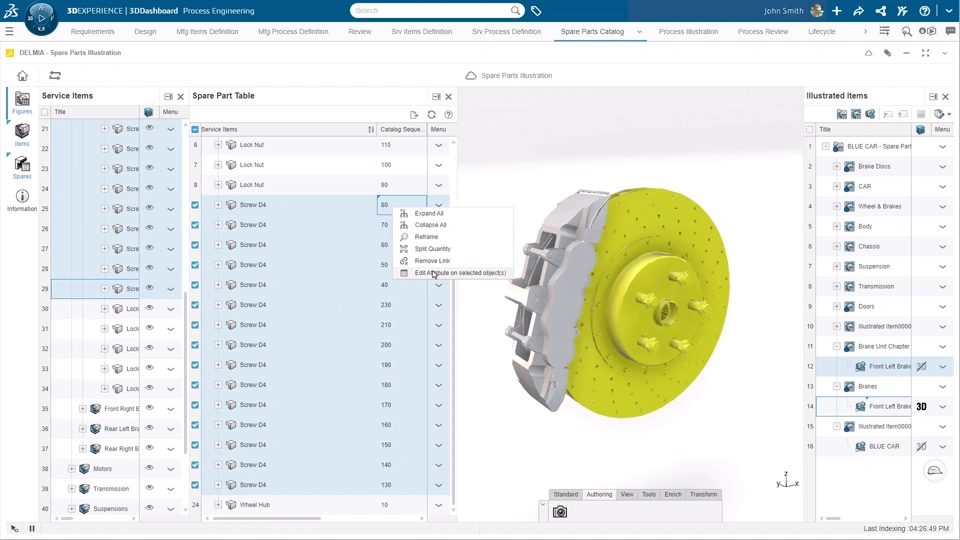The image size is (960, 540).
Task: Open the chat messages icon
Action: coord(950,31)
